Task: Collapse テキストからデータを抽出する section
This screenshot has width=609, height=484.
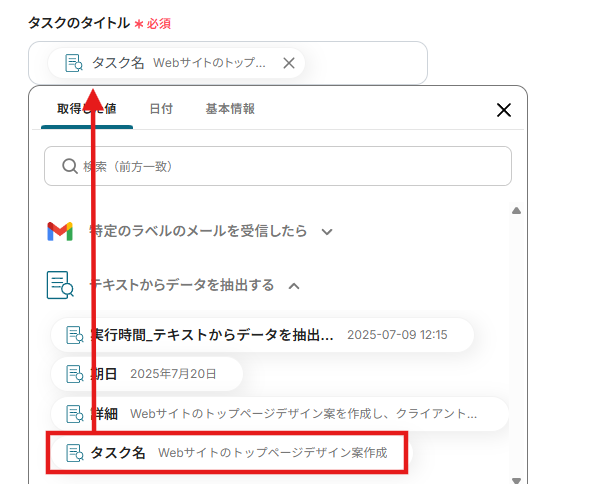Action: (294, 286)
